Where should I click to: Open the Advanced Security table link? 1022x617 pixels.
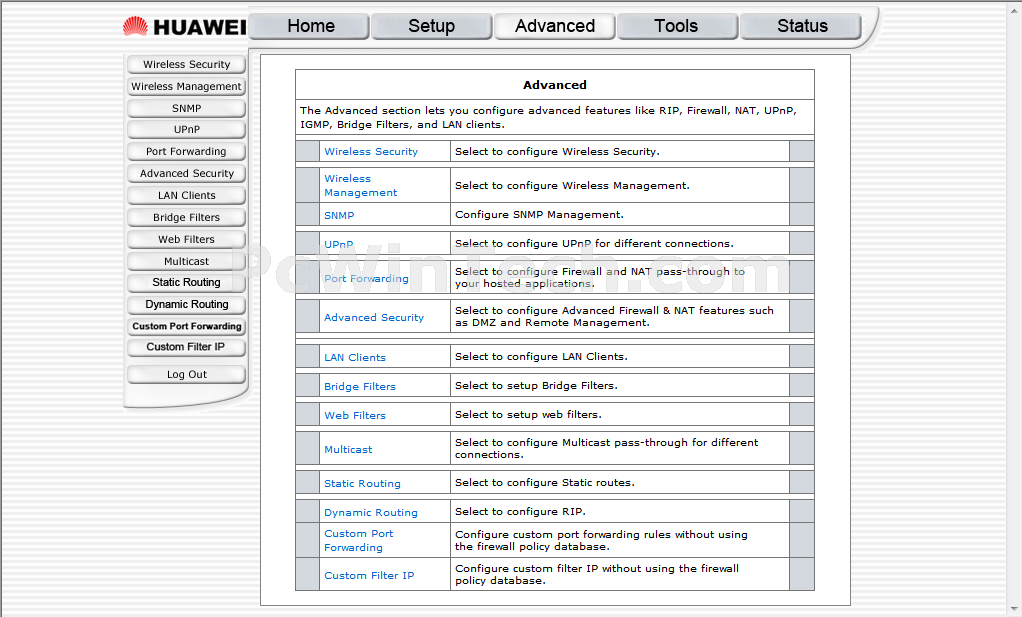(373, 317)
